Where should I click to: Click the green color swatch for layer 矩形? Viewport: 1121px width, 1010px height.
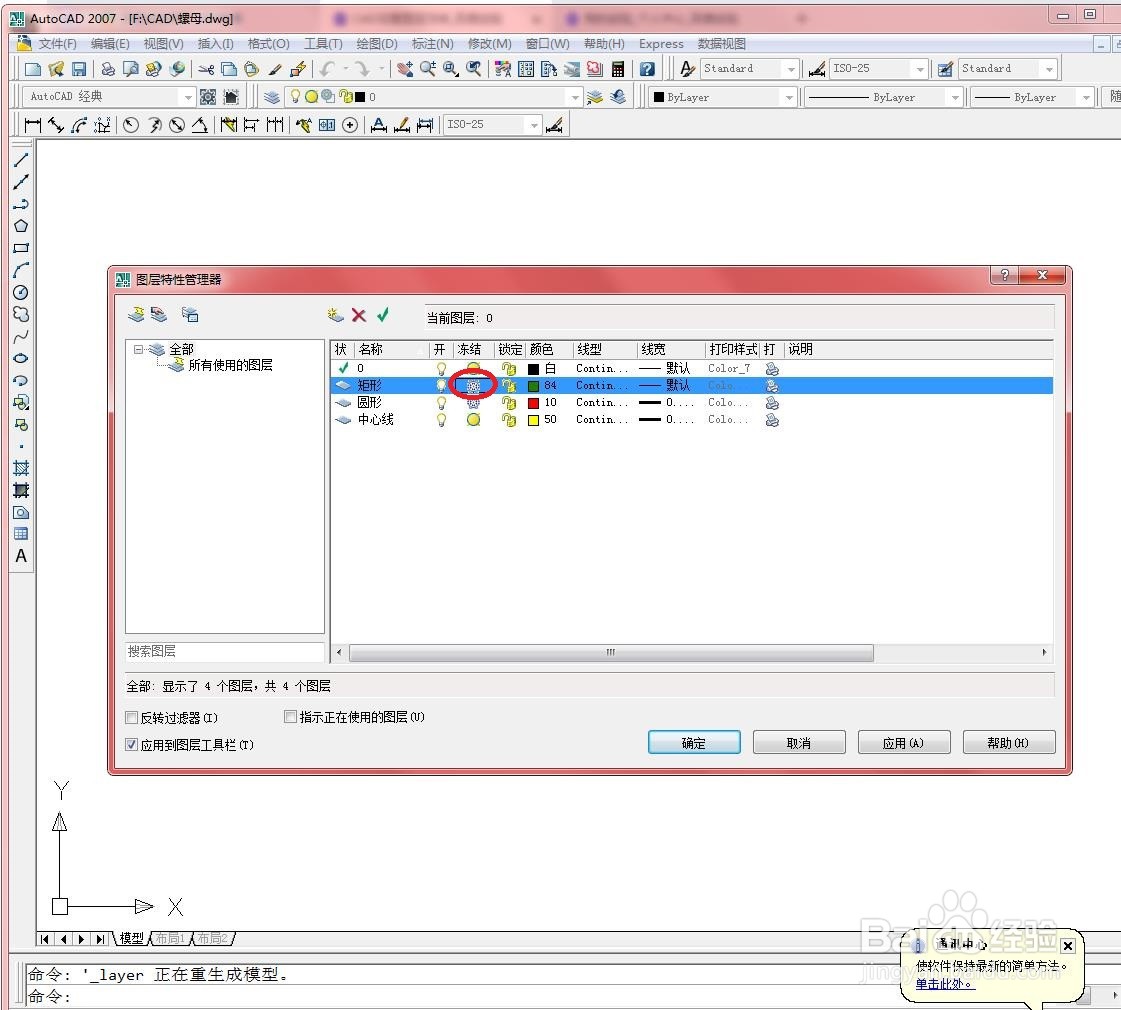click(x=533, y=386)
